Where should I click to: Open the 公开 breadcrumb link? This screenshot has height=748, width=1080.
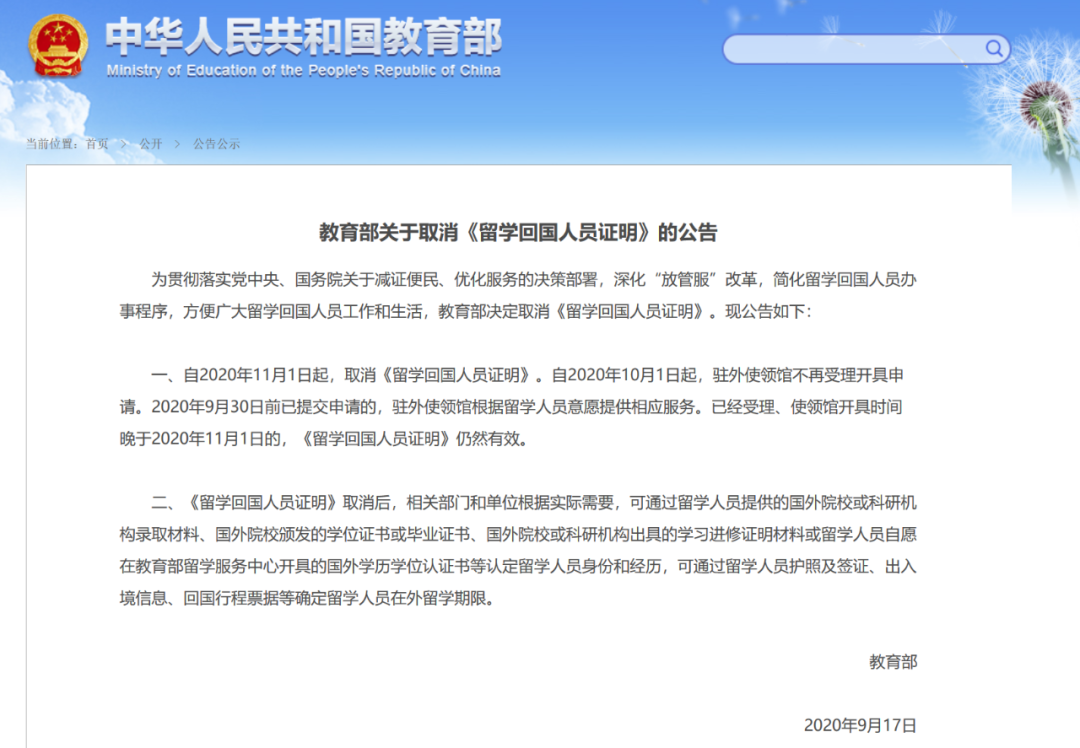[x=151, y=144]
